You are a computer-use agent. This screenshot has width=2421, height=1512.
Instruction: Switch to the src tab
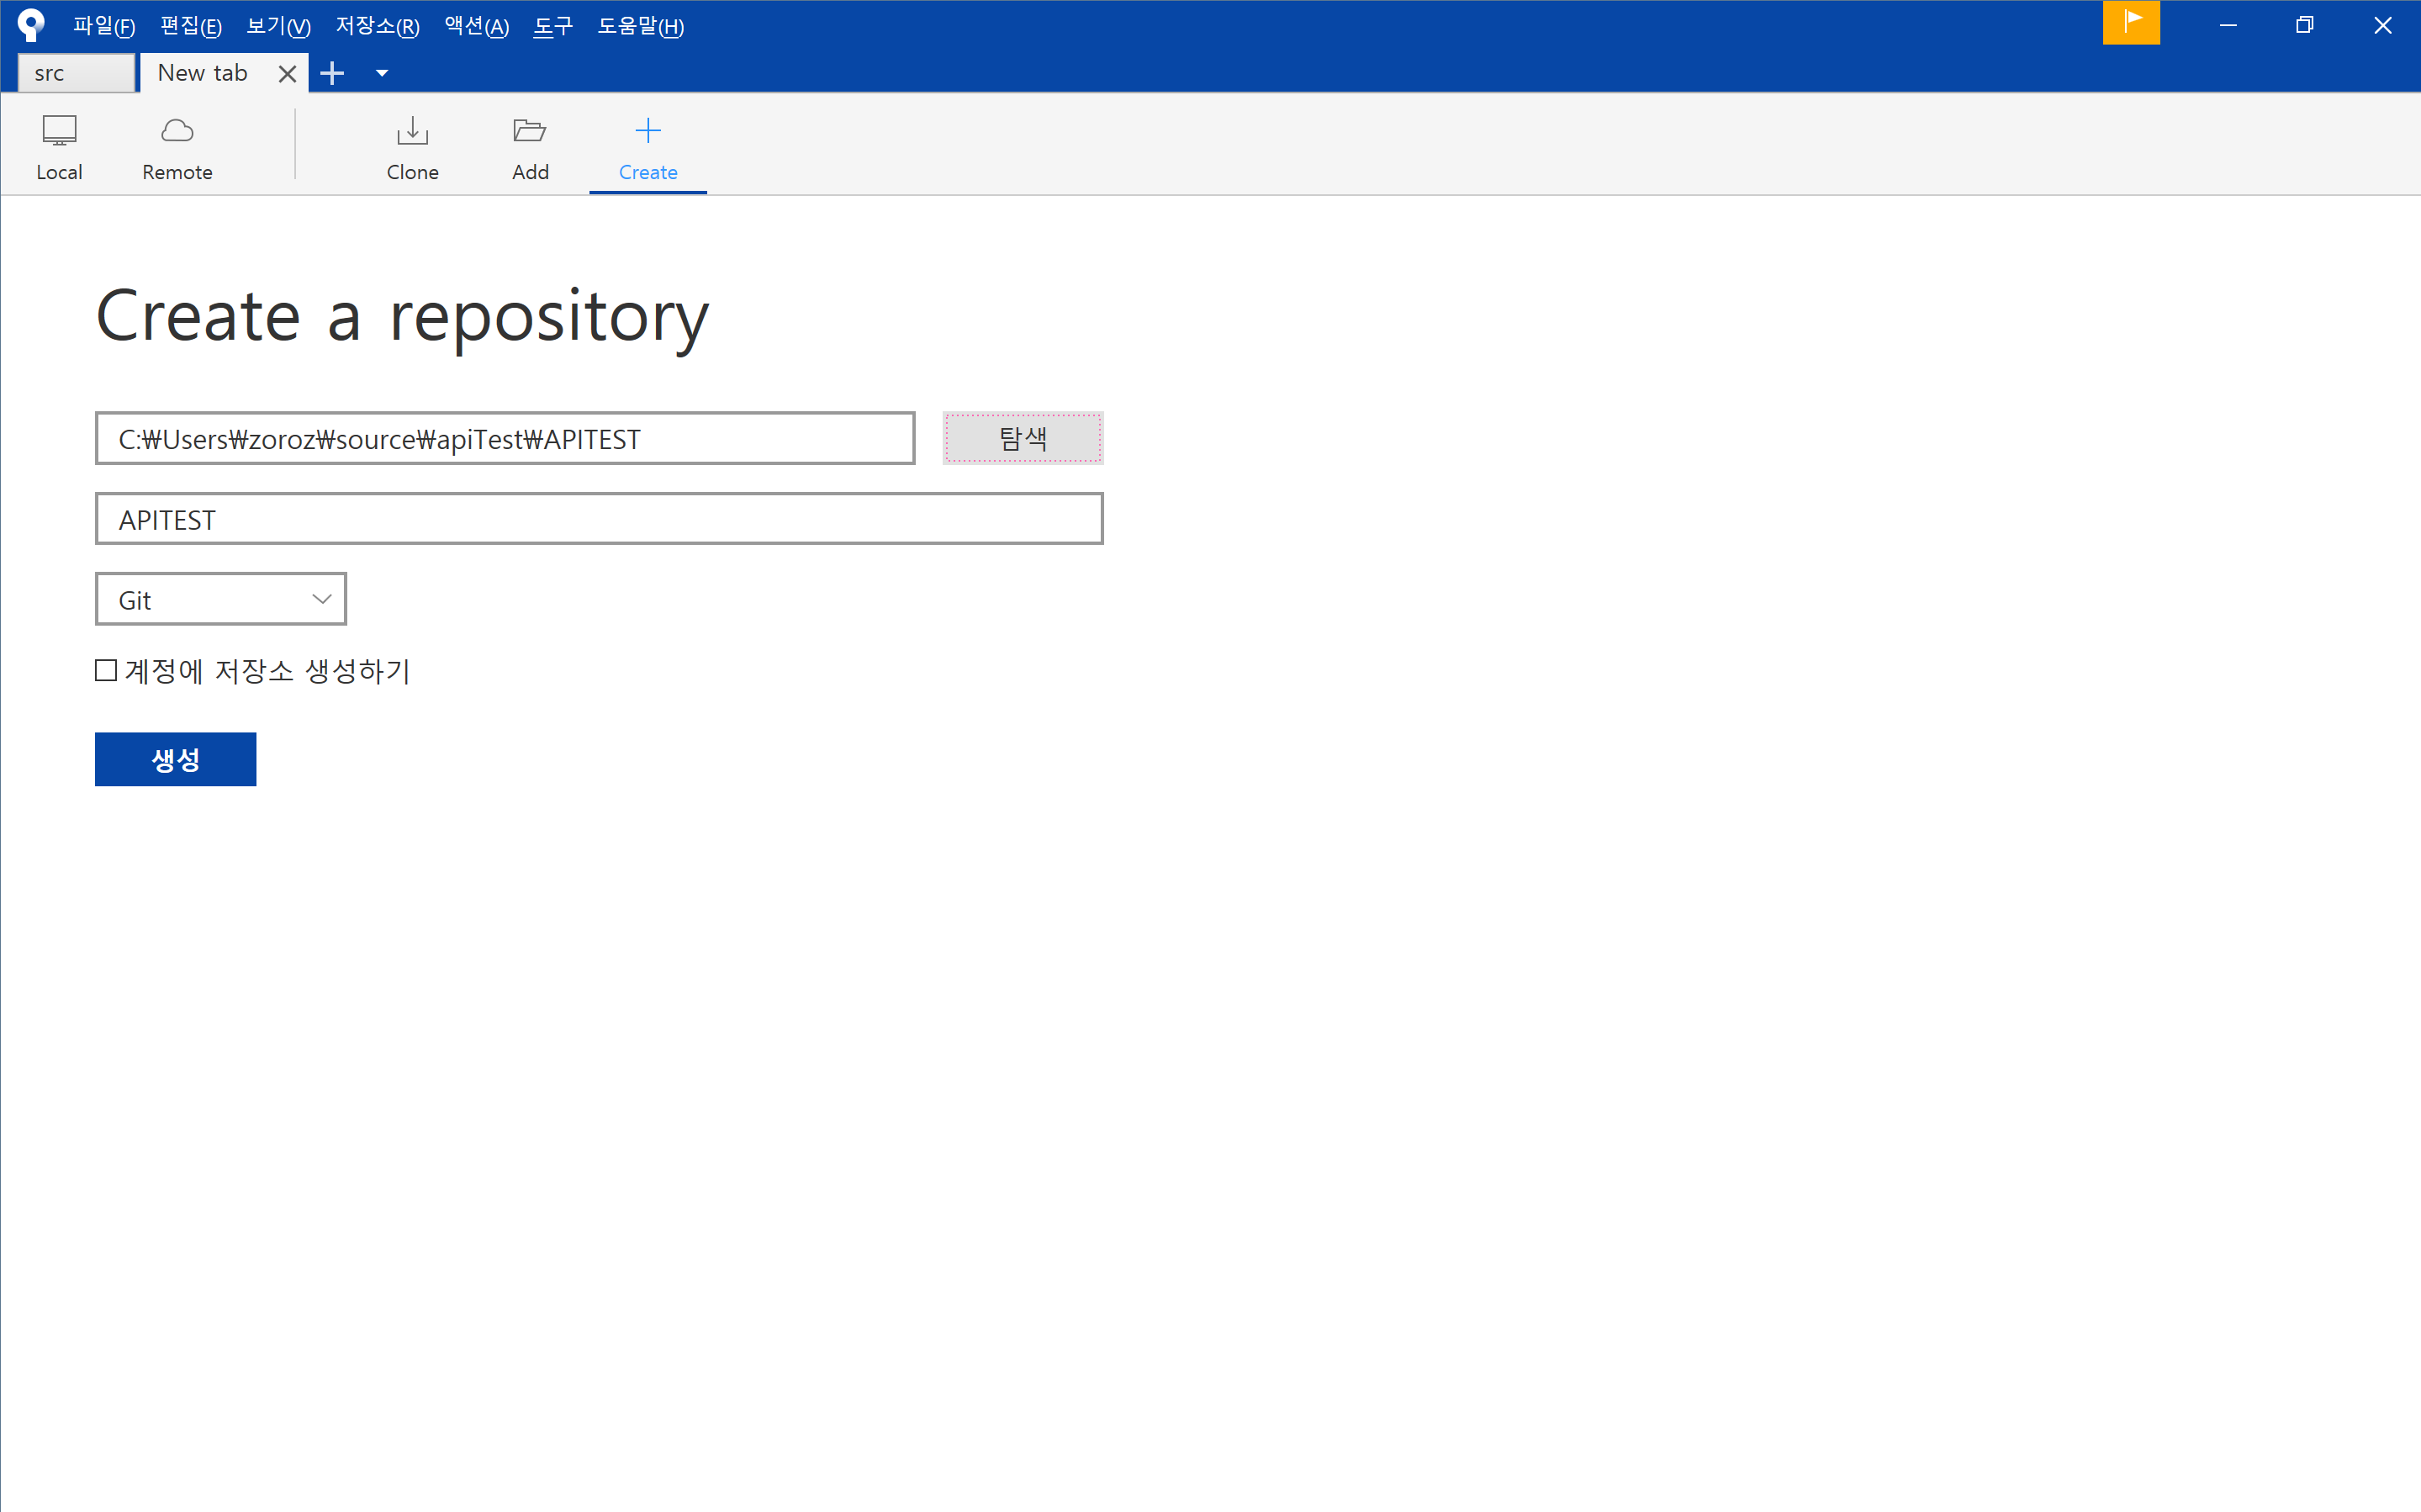coord(76,73)
